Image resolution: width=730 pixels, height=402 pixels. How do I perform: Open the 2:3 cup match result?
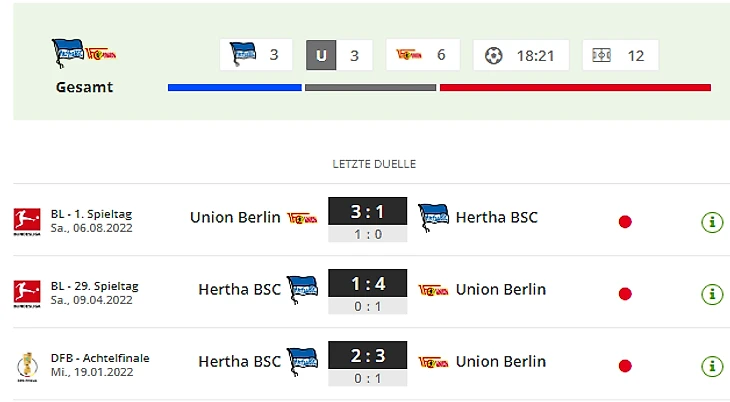click(x=367, y=356)
